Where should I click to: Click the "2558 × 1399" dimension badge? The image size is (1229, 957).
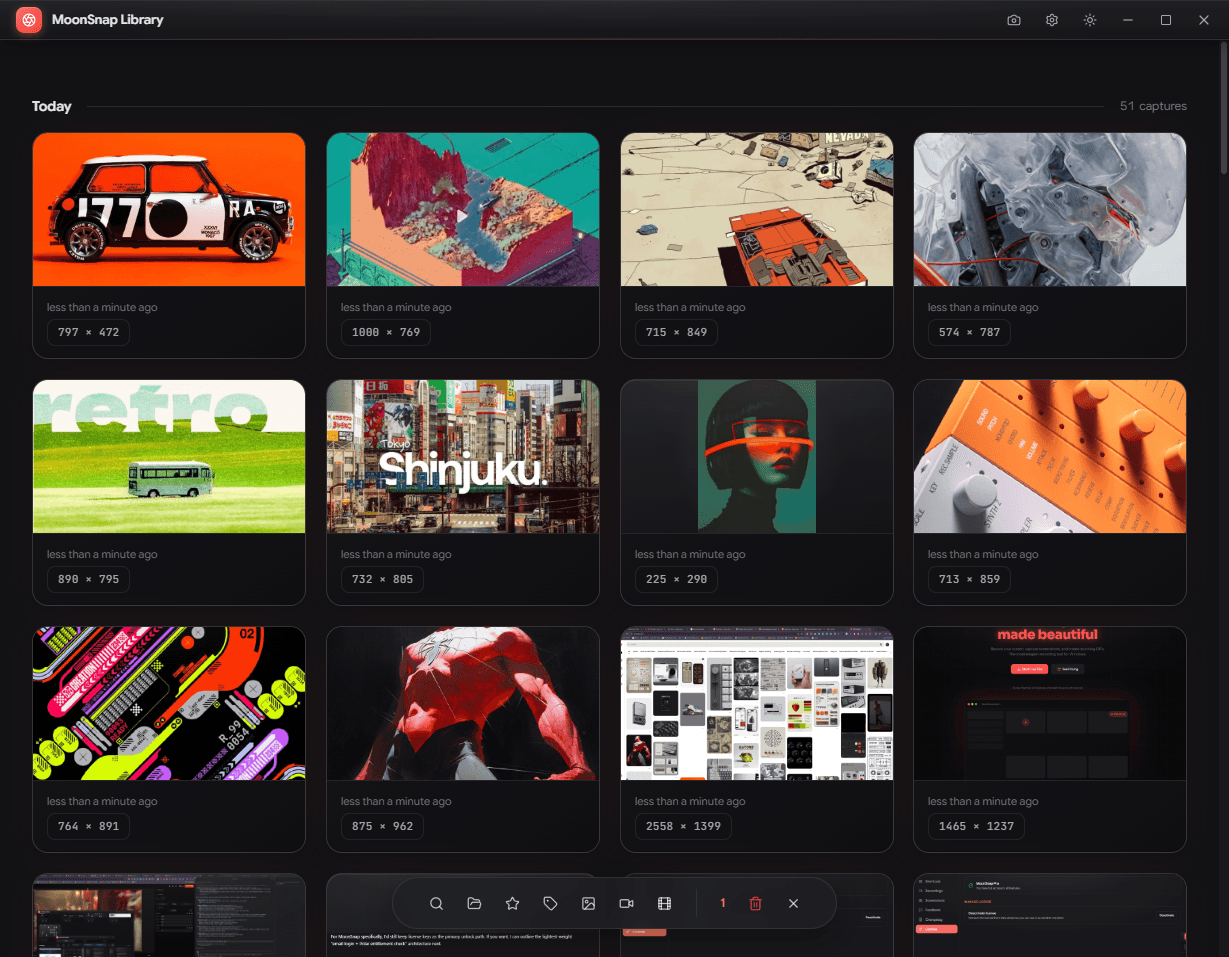point(683,826)
